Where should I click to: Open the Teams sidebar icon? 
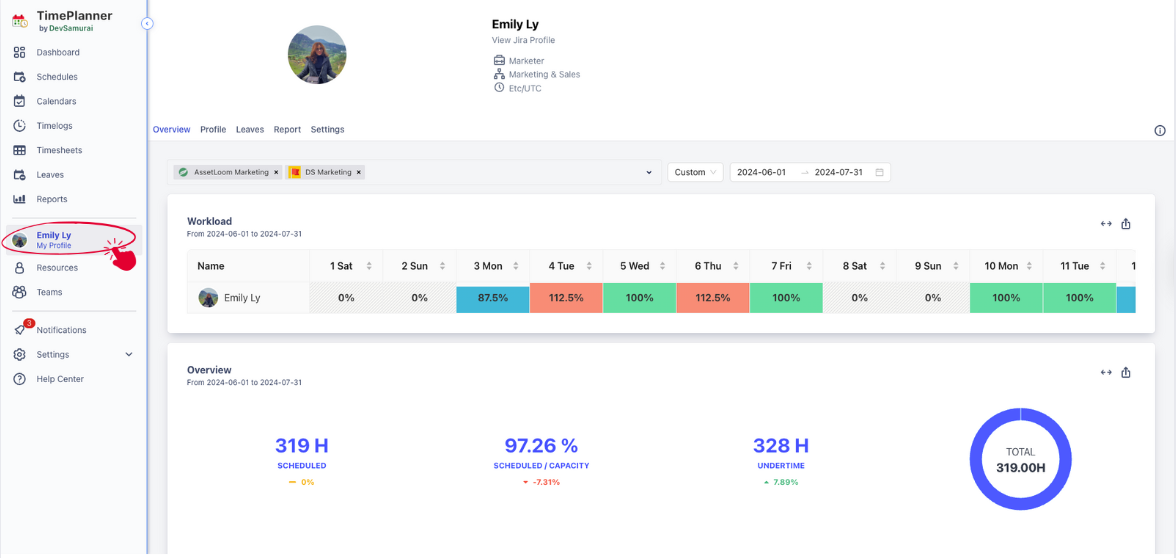[19, 292]
